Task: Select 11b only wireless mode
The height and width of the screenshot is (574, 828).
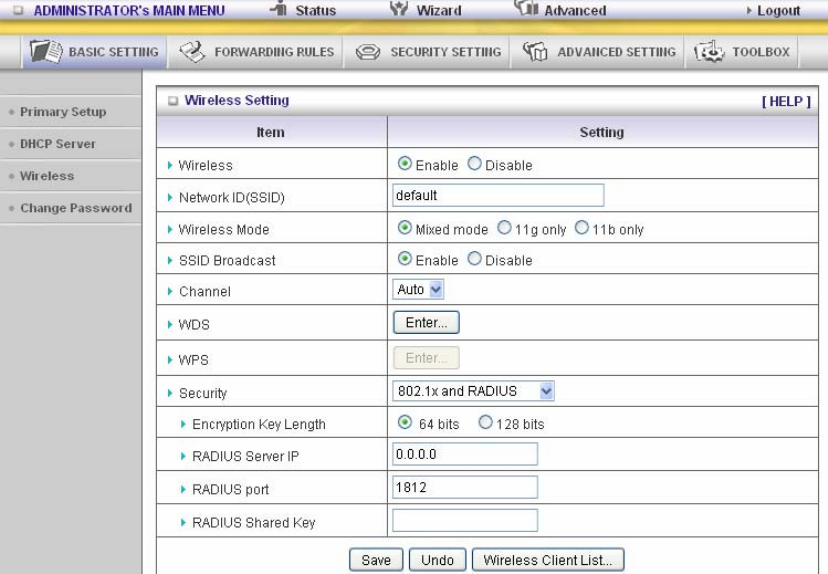Action: pyautogui.click(x=581, y=228)
